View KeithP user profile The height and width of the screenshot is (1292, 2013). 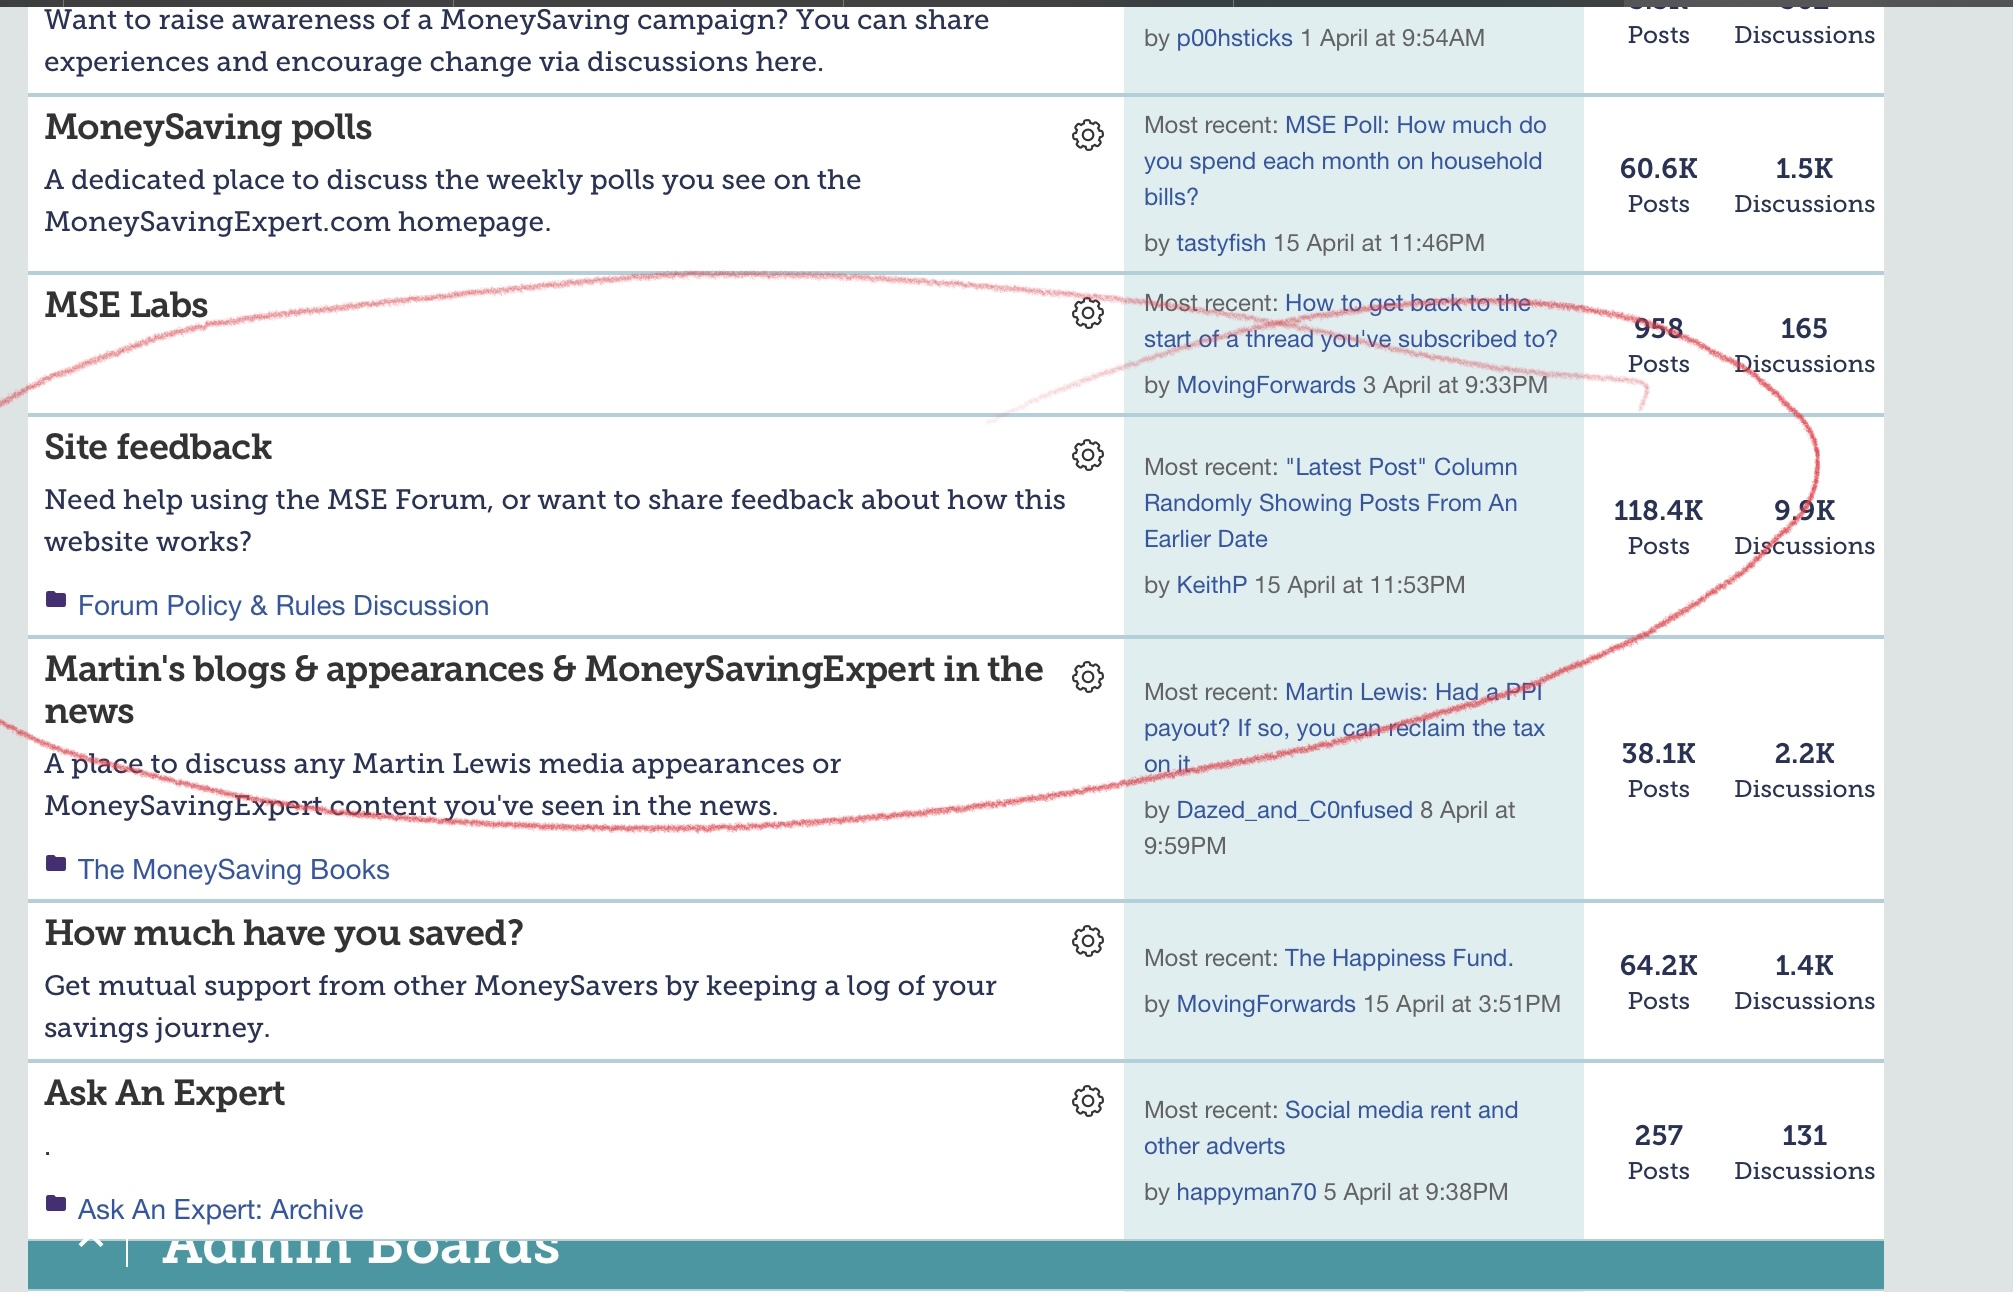(x=1211, y=585)
